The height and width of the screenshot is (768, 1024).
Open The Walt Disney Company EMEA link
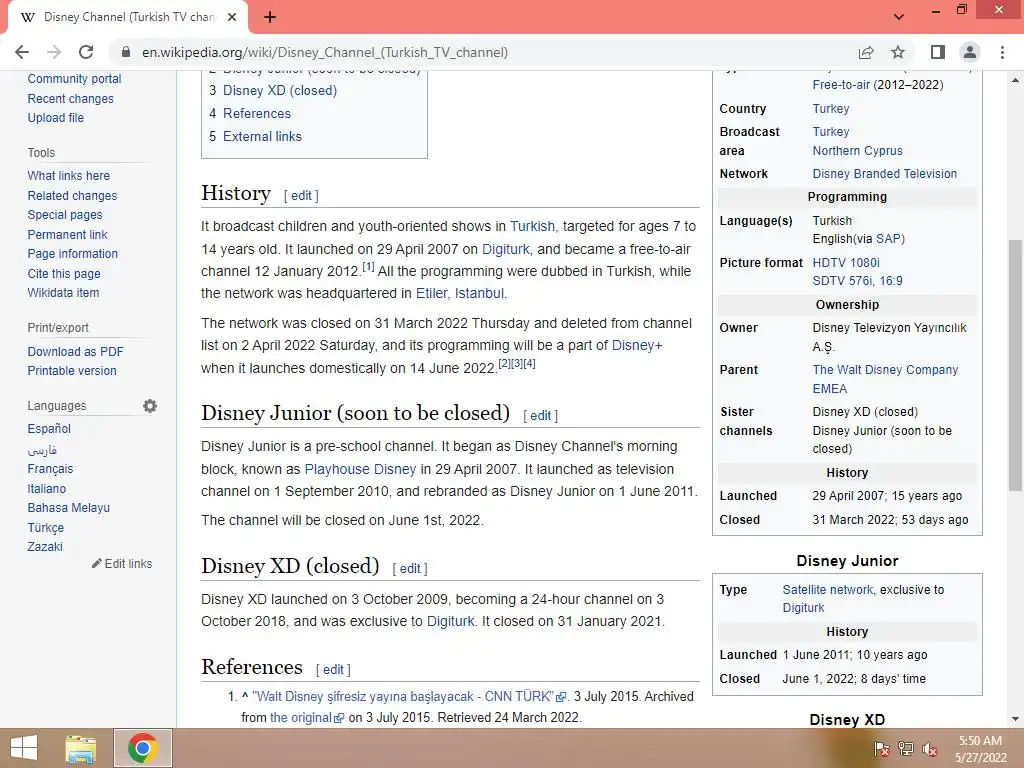pyautogui.click(x=885, y=379)
